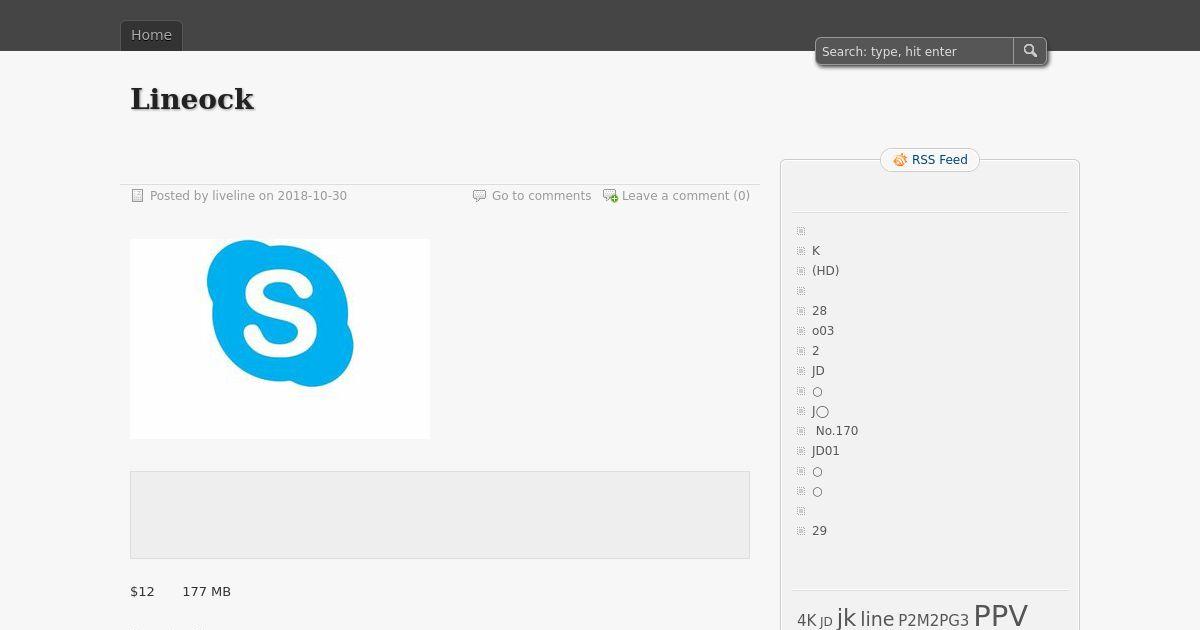Open the Home menu tab
The width and height of the screenshot is (1200, 630).
pyautogui.click(x=151, y=35)
